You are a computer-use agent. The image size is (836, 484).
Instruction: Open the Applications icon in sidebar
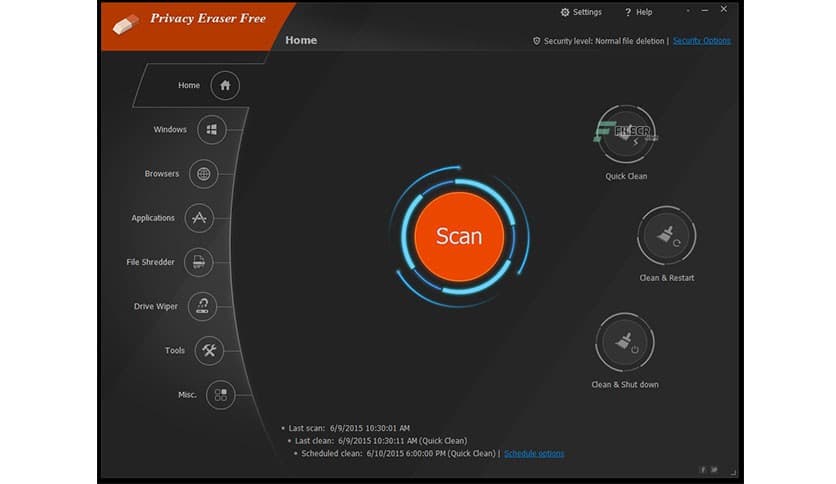[x=199, y=218]
